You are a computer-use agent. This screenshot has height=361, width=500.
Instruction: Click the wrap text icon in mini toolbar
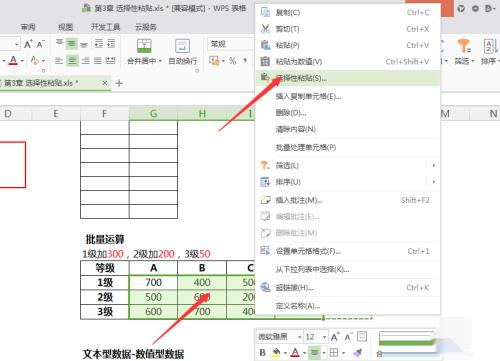tap(362, 337)
